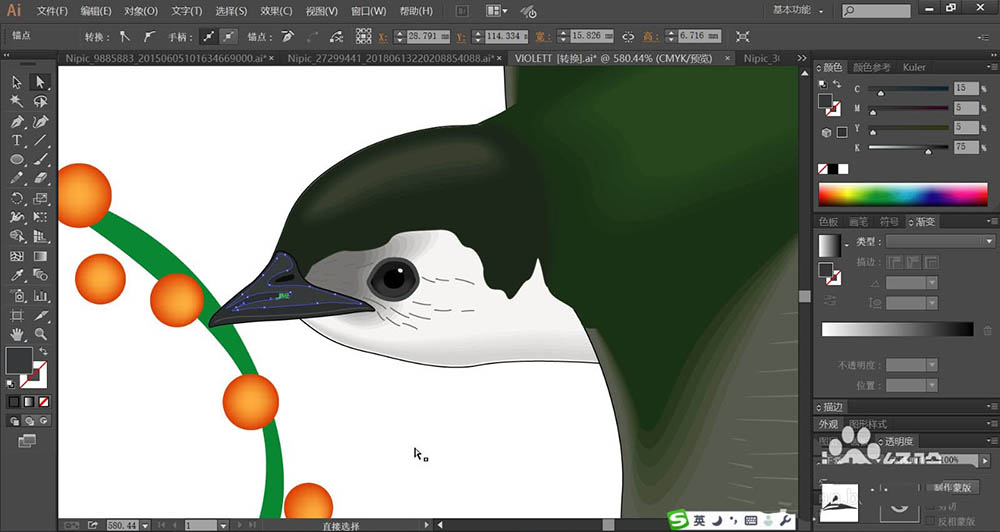Select the Pen tool
The image size is (1000, 532).
coord(17,121)
